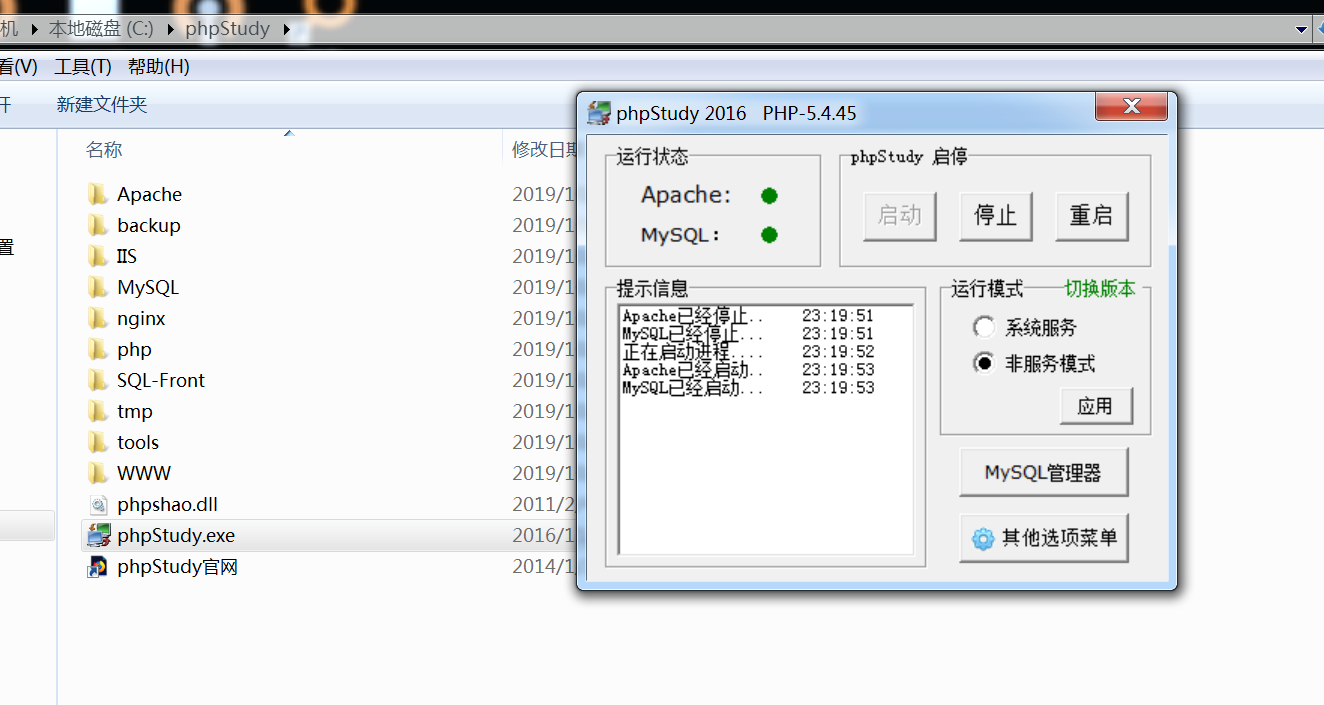This screenshot has height=705, width=1324.
Task: Open the address bar history dropdown arrow
Action: click(1302, 29)
